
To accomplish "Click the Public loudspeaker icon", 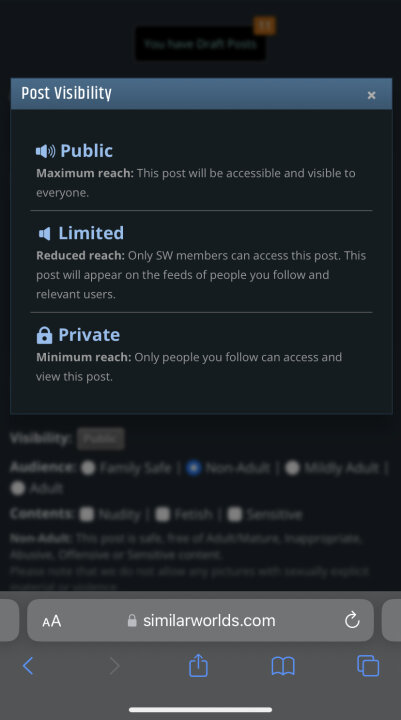I will click(x=45, y=151).
